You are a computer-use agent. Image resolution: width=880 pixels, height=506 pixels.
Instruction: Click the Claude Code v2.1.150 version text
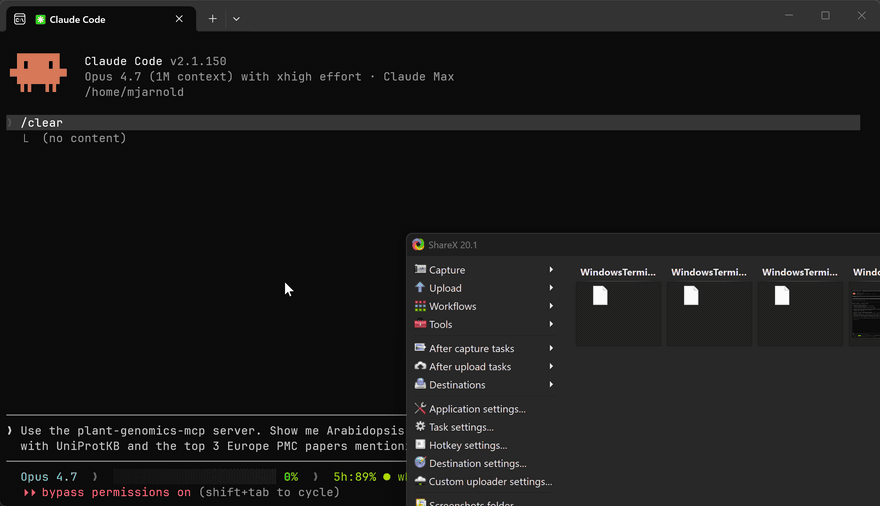155,61
